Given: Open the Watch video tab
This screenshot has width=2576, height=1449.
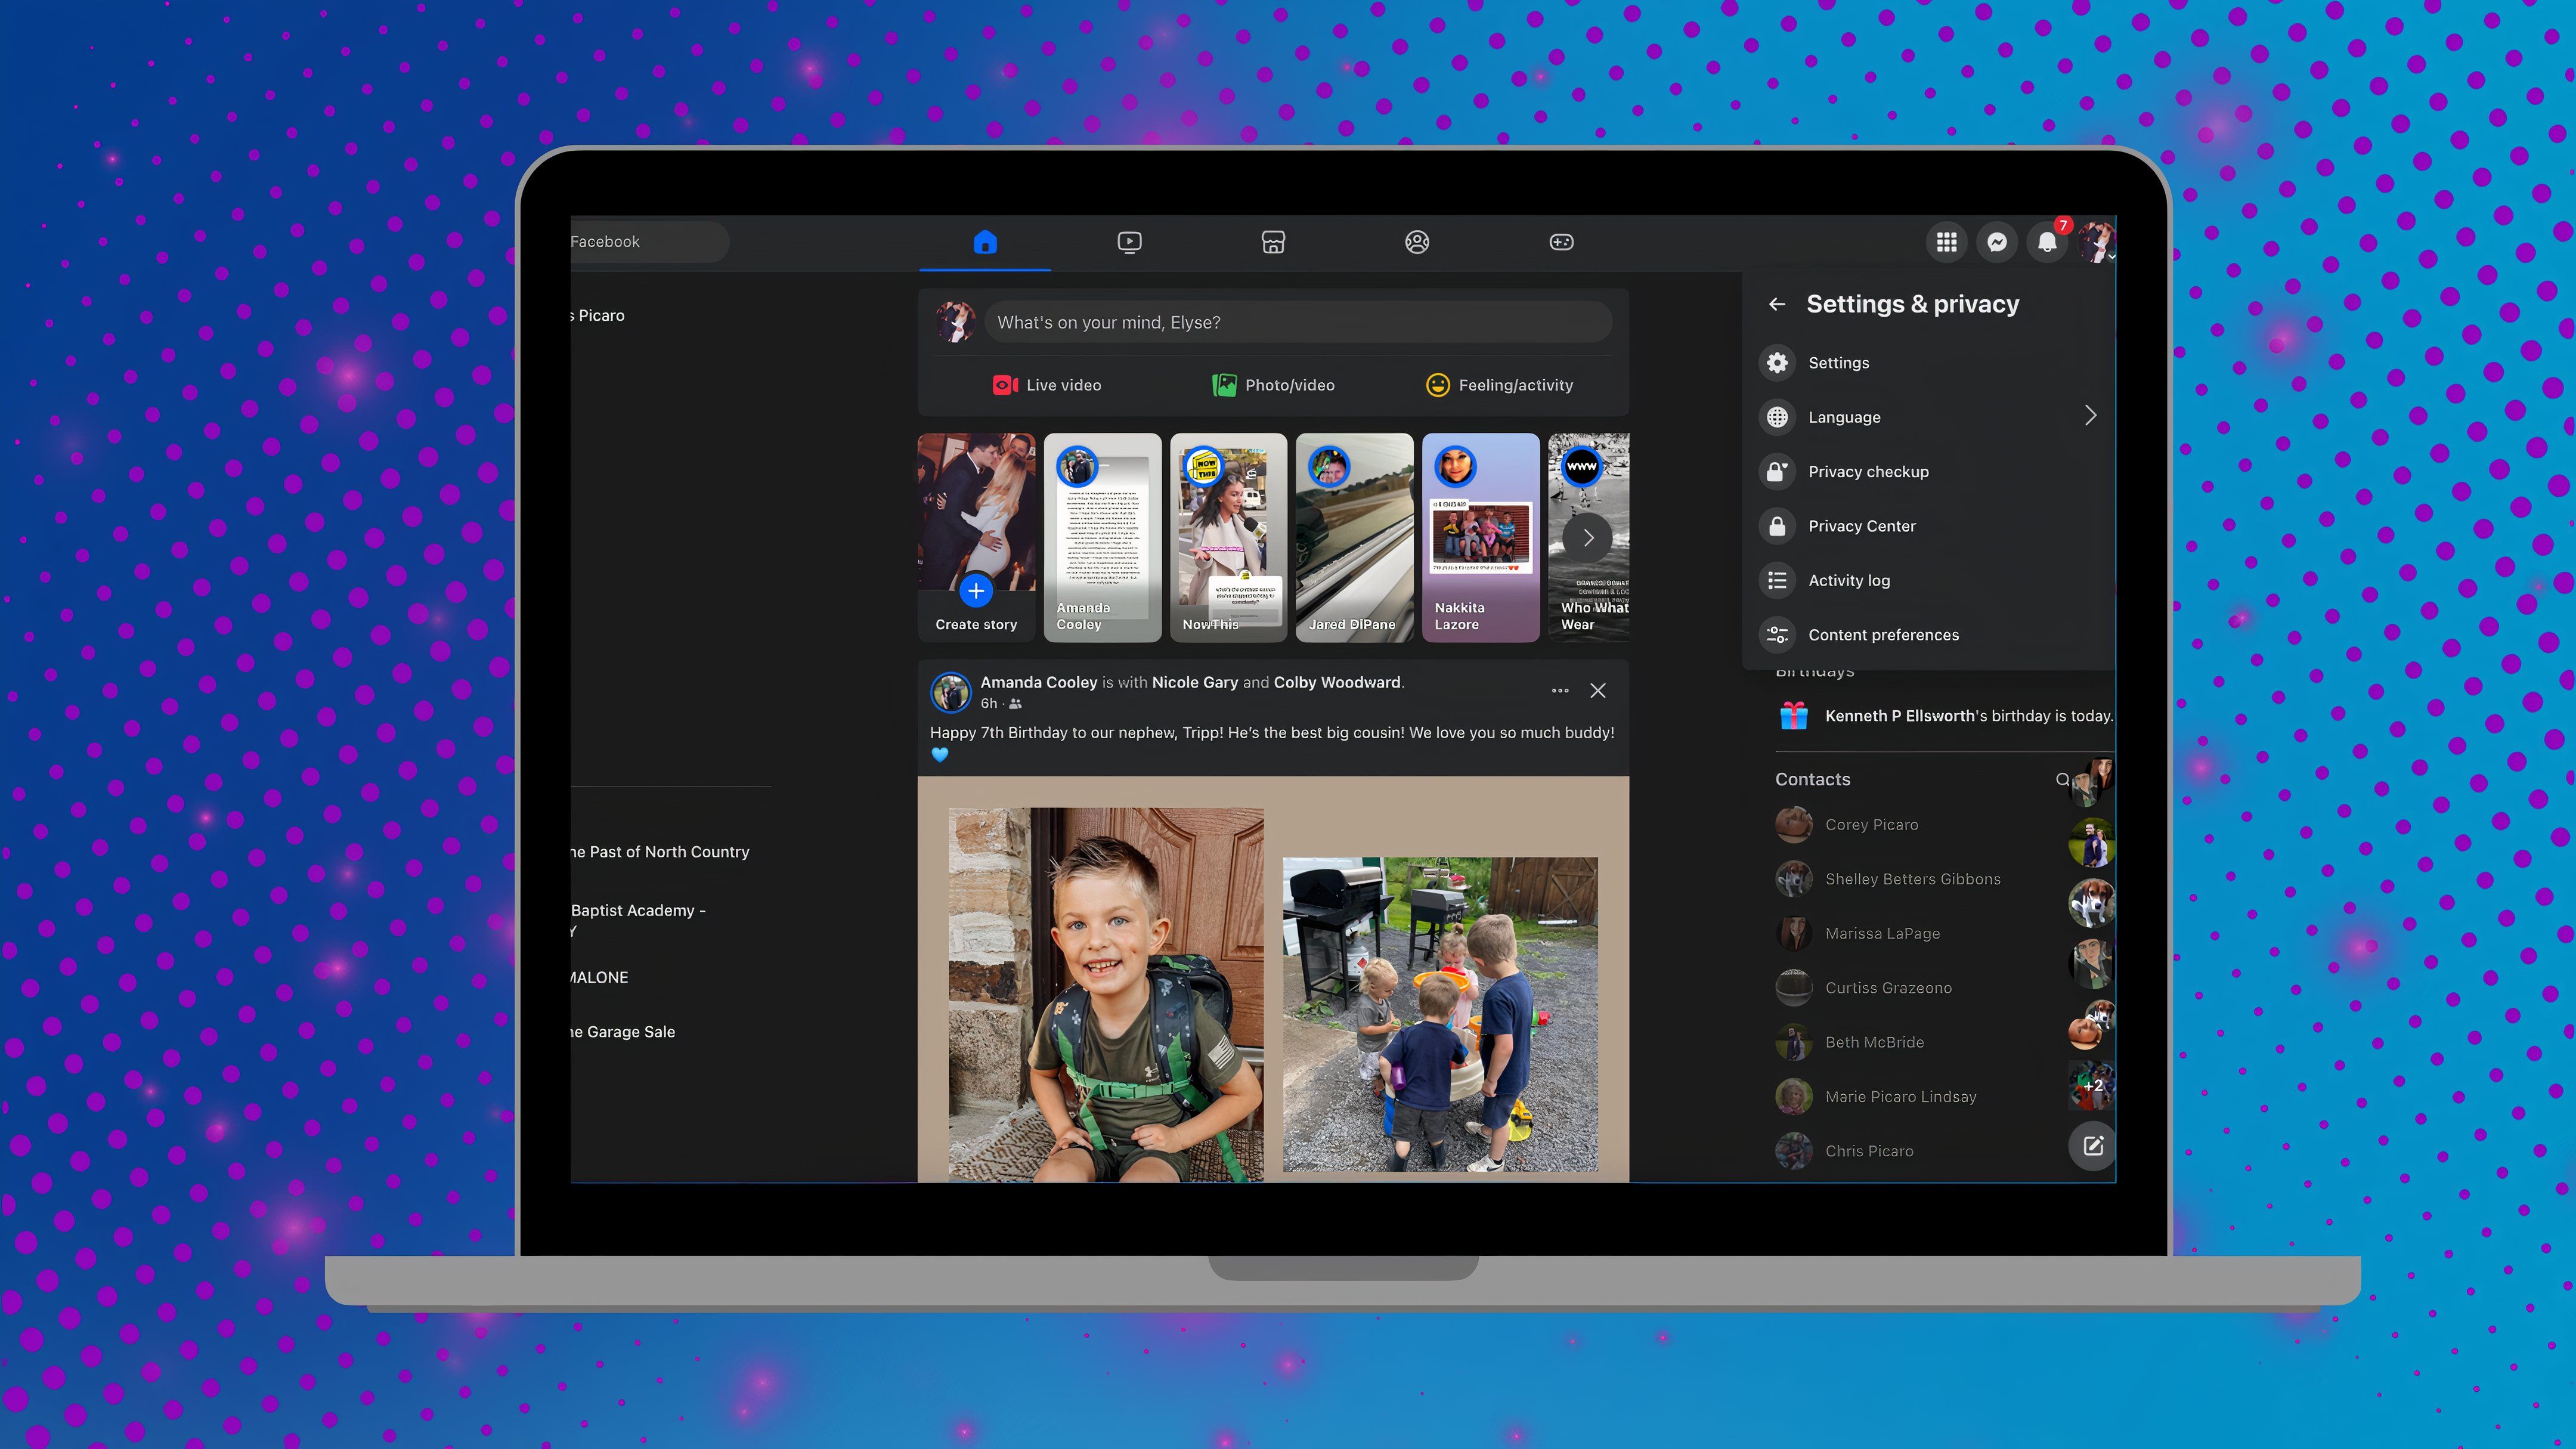Looking at the screenshot, I should point(1129,242).
